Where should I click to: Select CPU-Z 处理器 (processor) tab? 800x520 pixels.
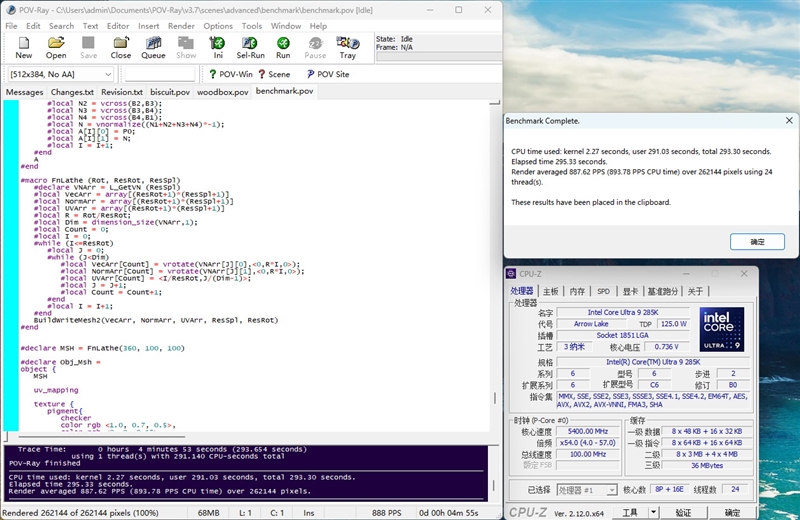pos(522,291)
